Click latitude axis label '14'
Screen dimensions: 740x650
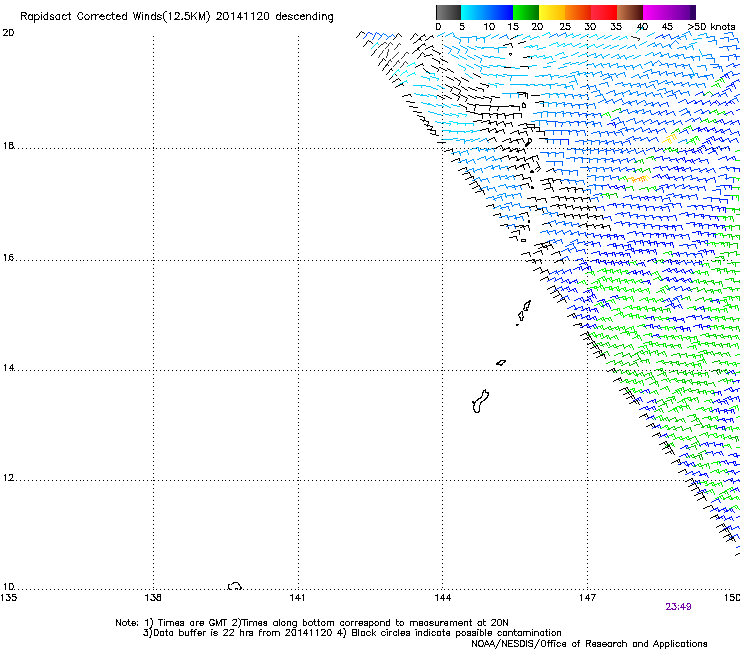point(8,368)
